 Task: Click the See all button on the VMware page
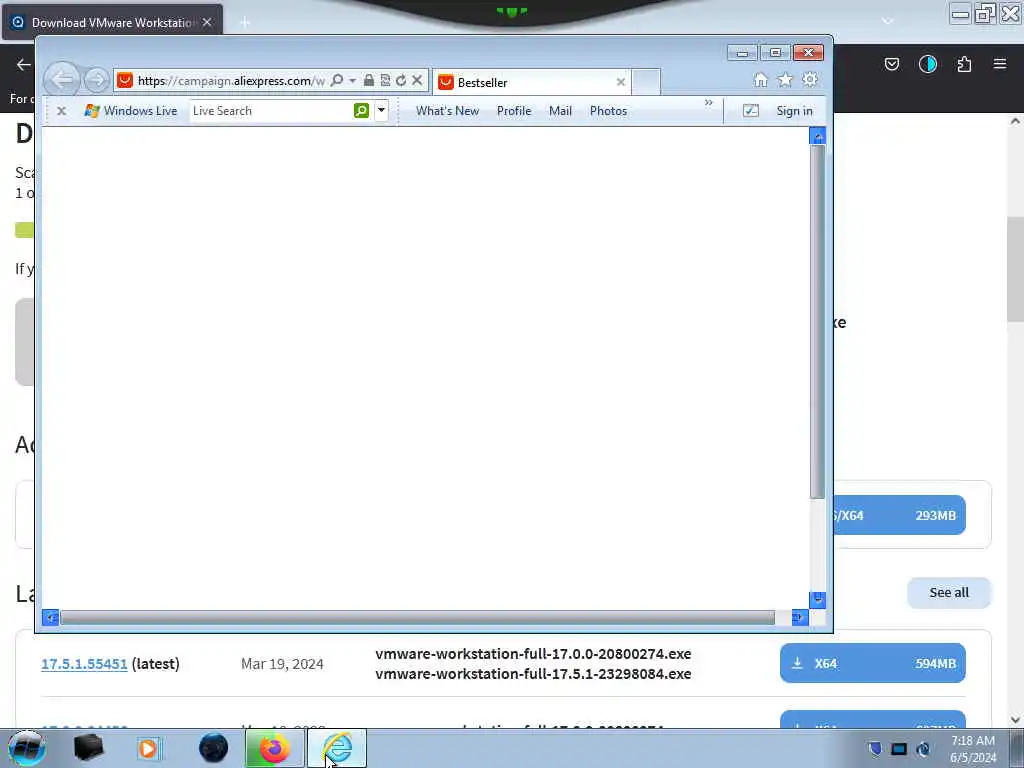949,592
